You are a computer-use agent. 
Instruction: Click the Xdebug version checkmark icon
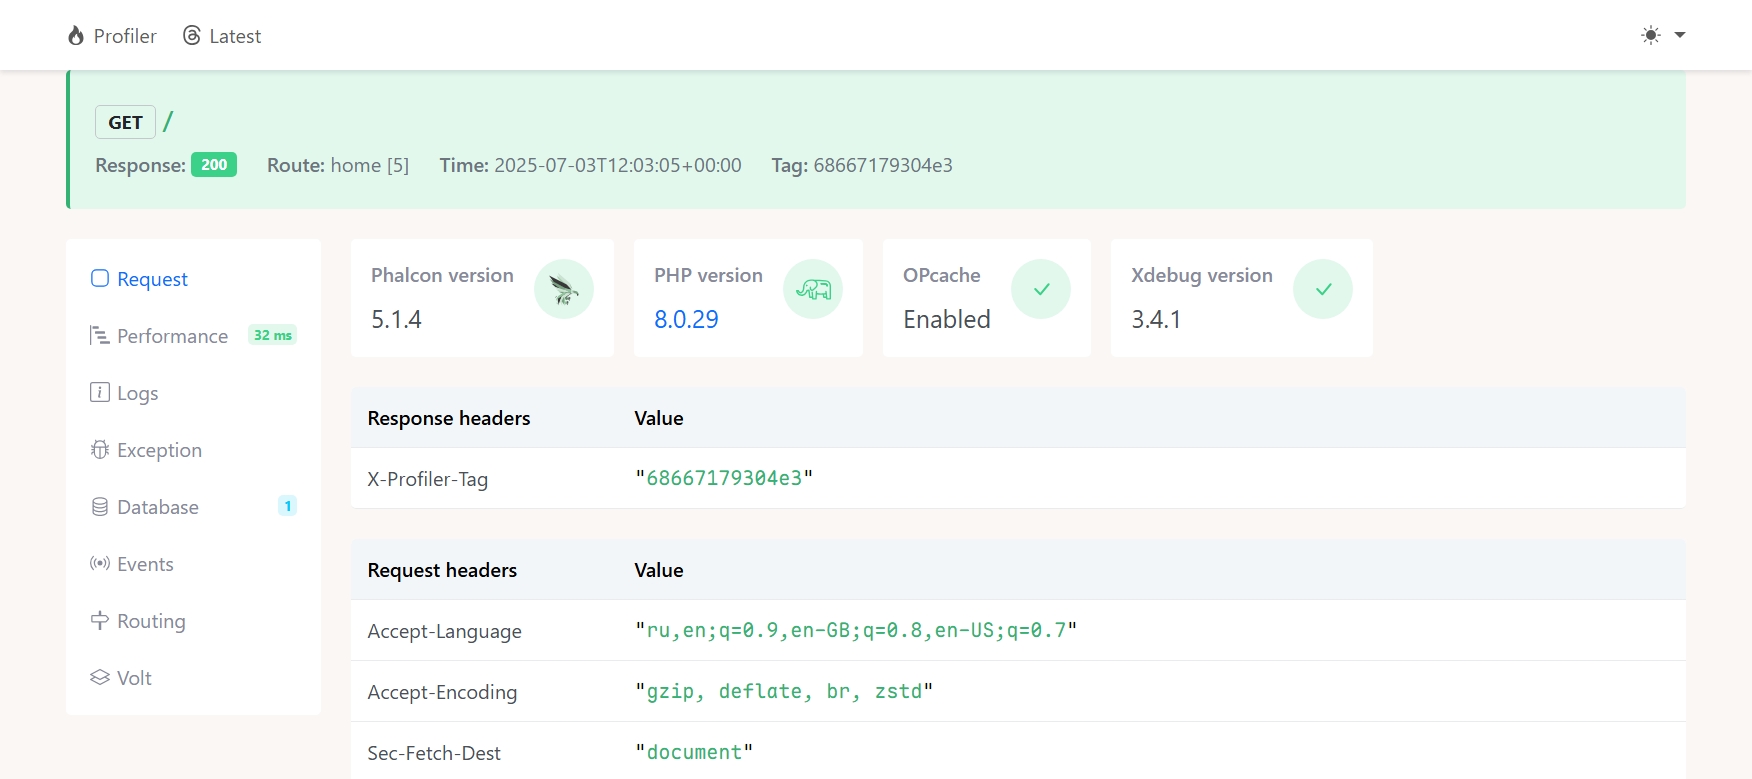(x=1323, y=290)
